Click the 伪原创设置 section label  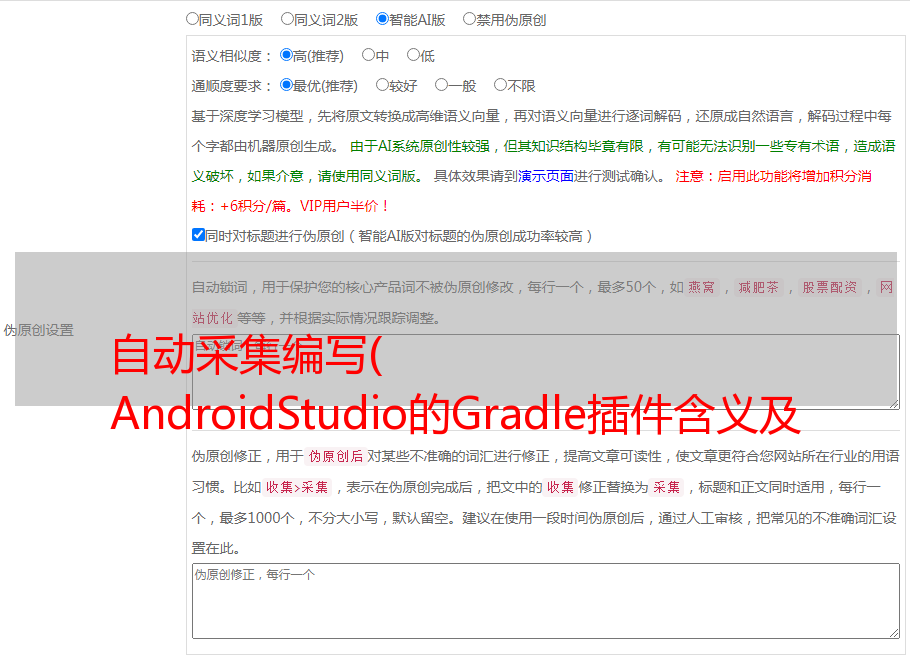click(39, 330)
